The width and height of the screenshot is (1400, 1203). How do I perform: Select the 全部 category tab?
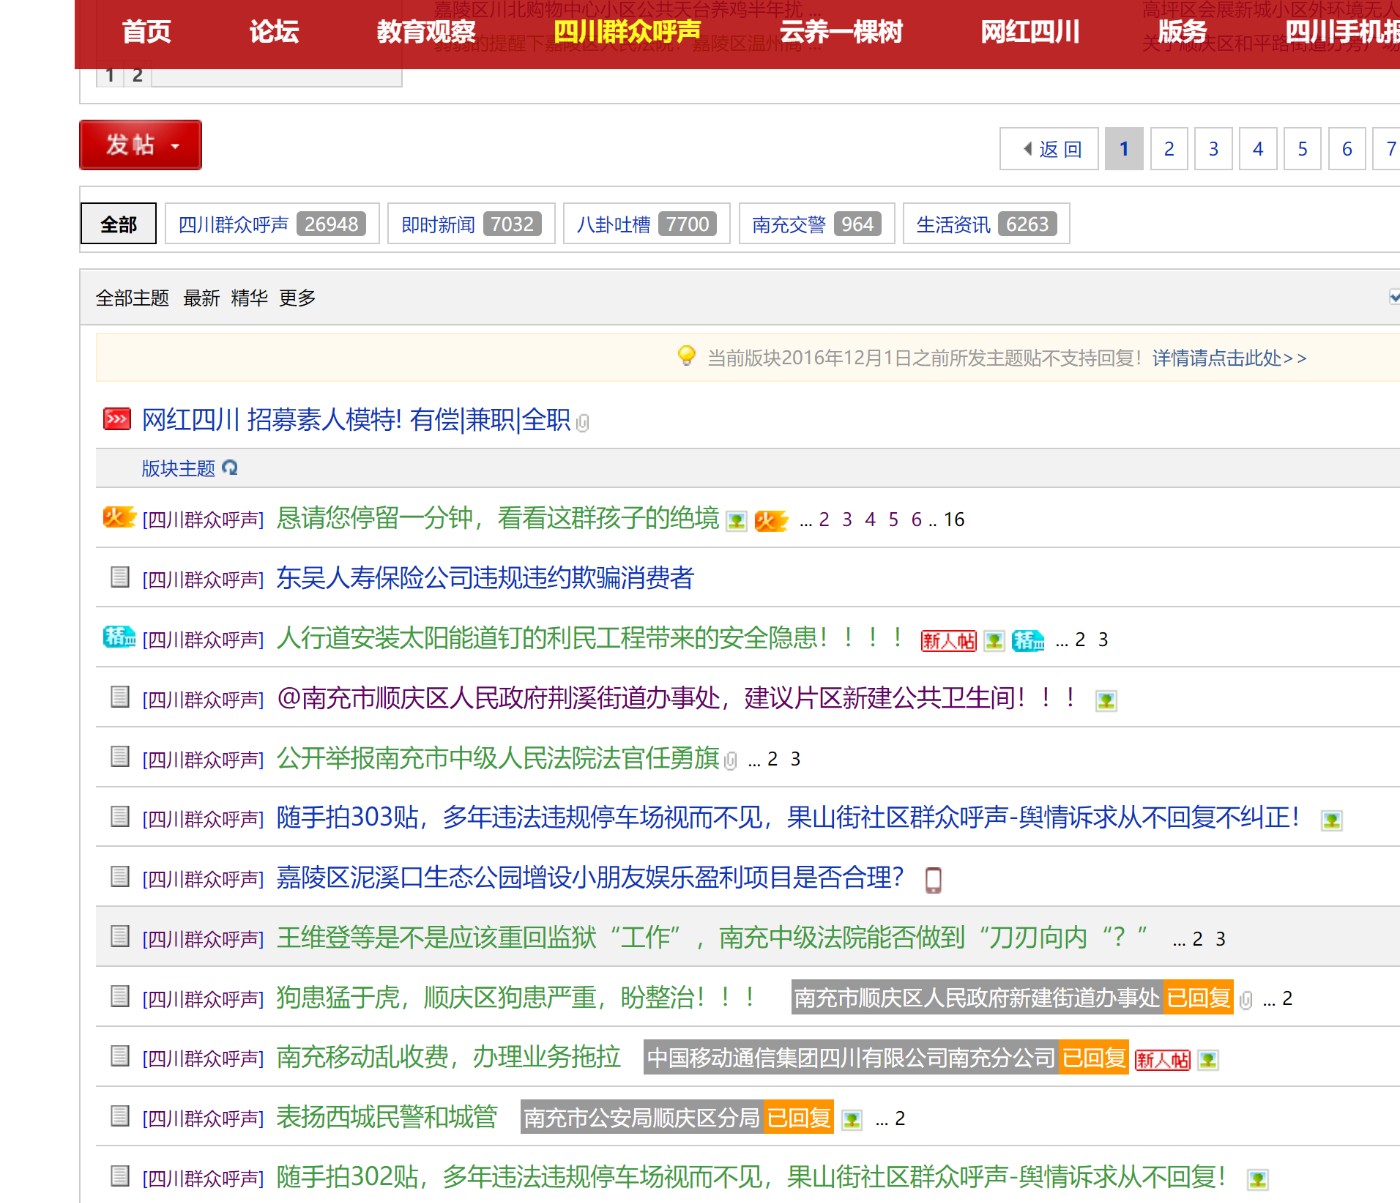tap(118, 224)
